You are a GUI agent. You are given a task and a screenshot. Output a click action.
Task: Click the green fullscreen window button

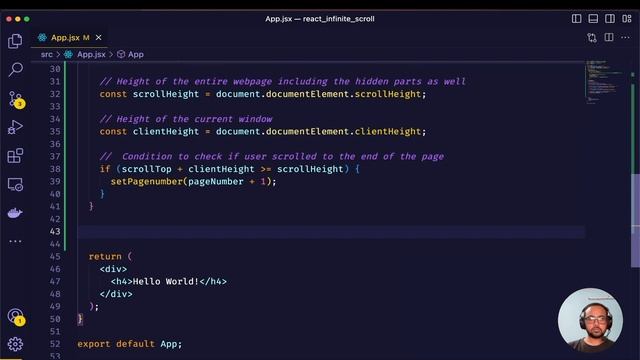(x=27, y=19)
